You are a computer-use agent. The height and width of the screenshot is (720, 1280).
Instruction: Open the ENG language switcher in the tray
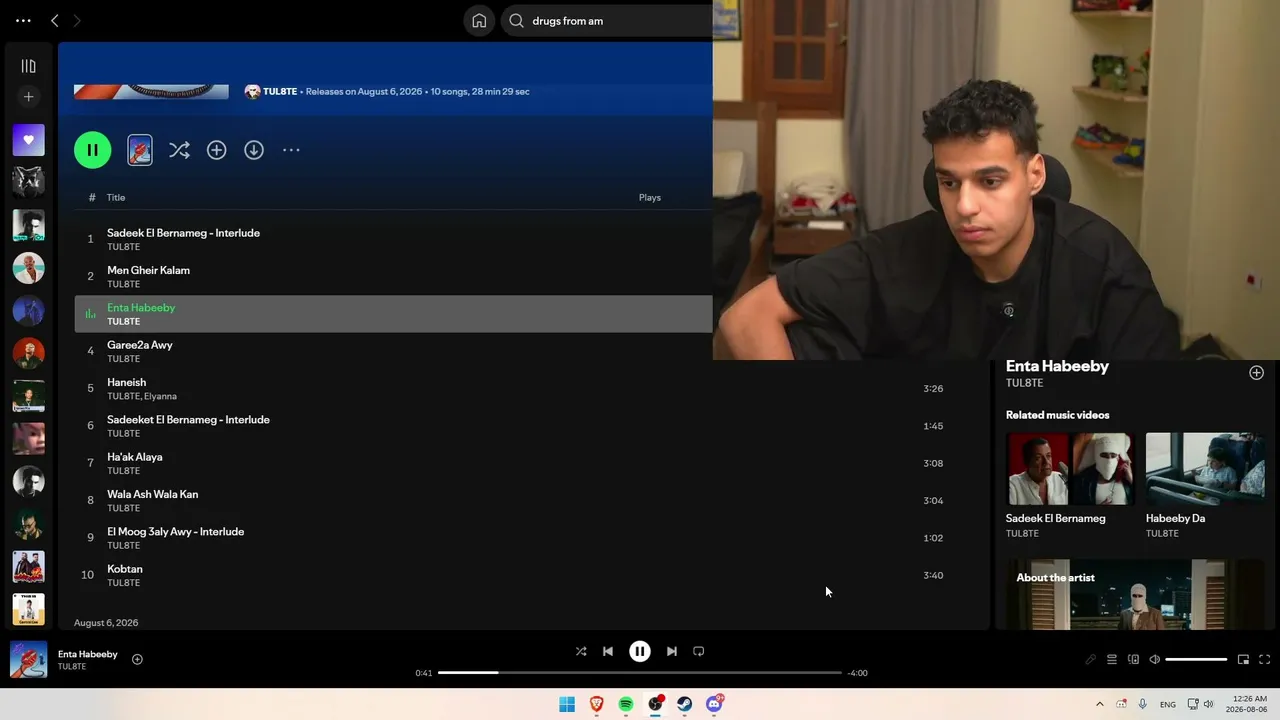1168,705
